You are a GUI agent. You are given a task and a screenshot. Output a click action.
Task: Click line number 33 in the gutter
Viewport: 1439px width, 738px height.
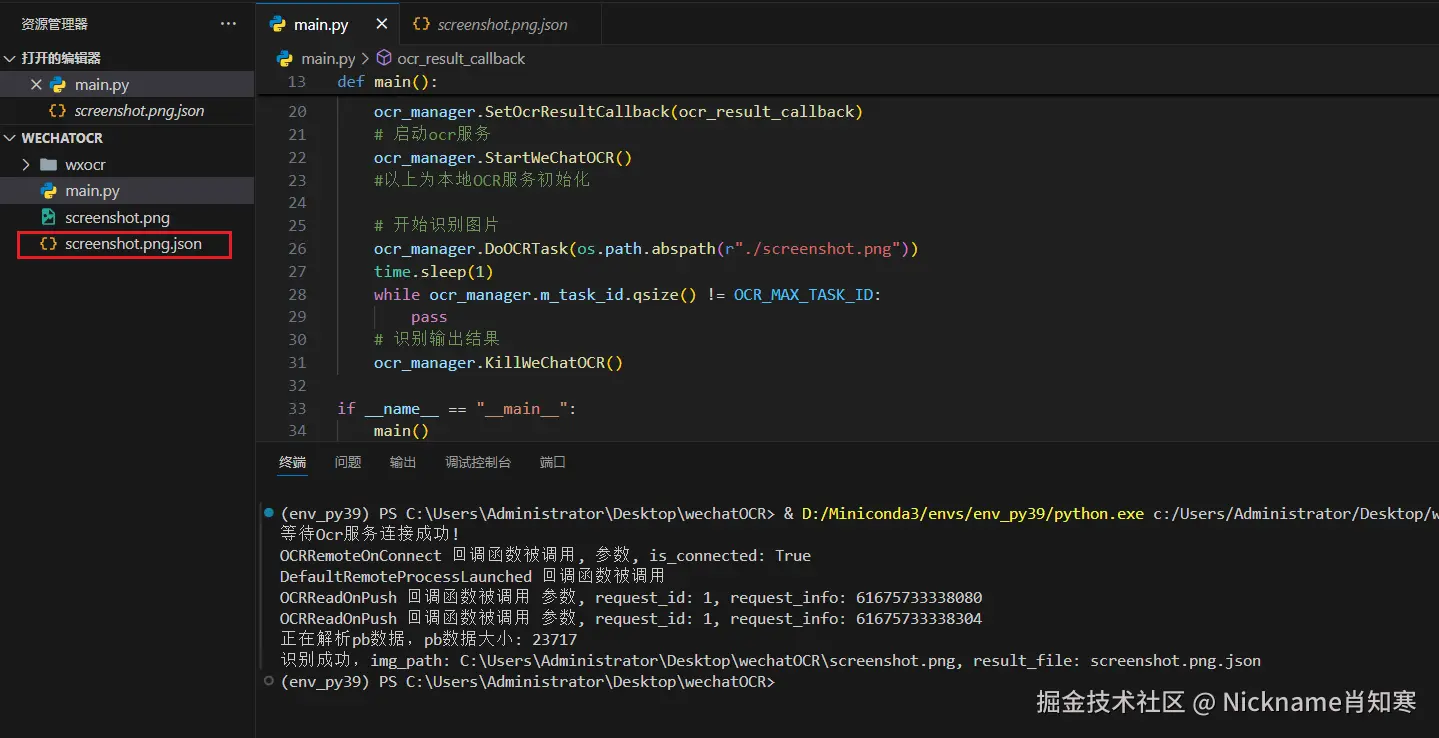tap(297, 408)
